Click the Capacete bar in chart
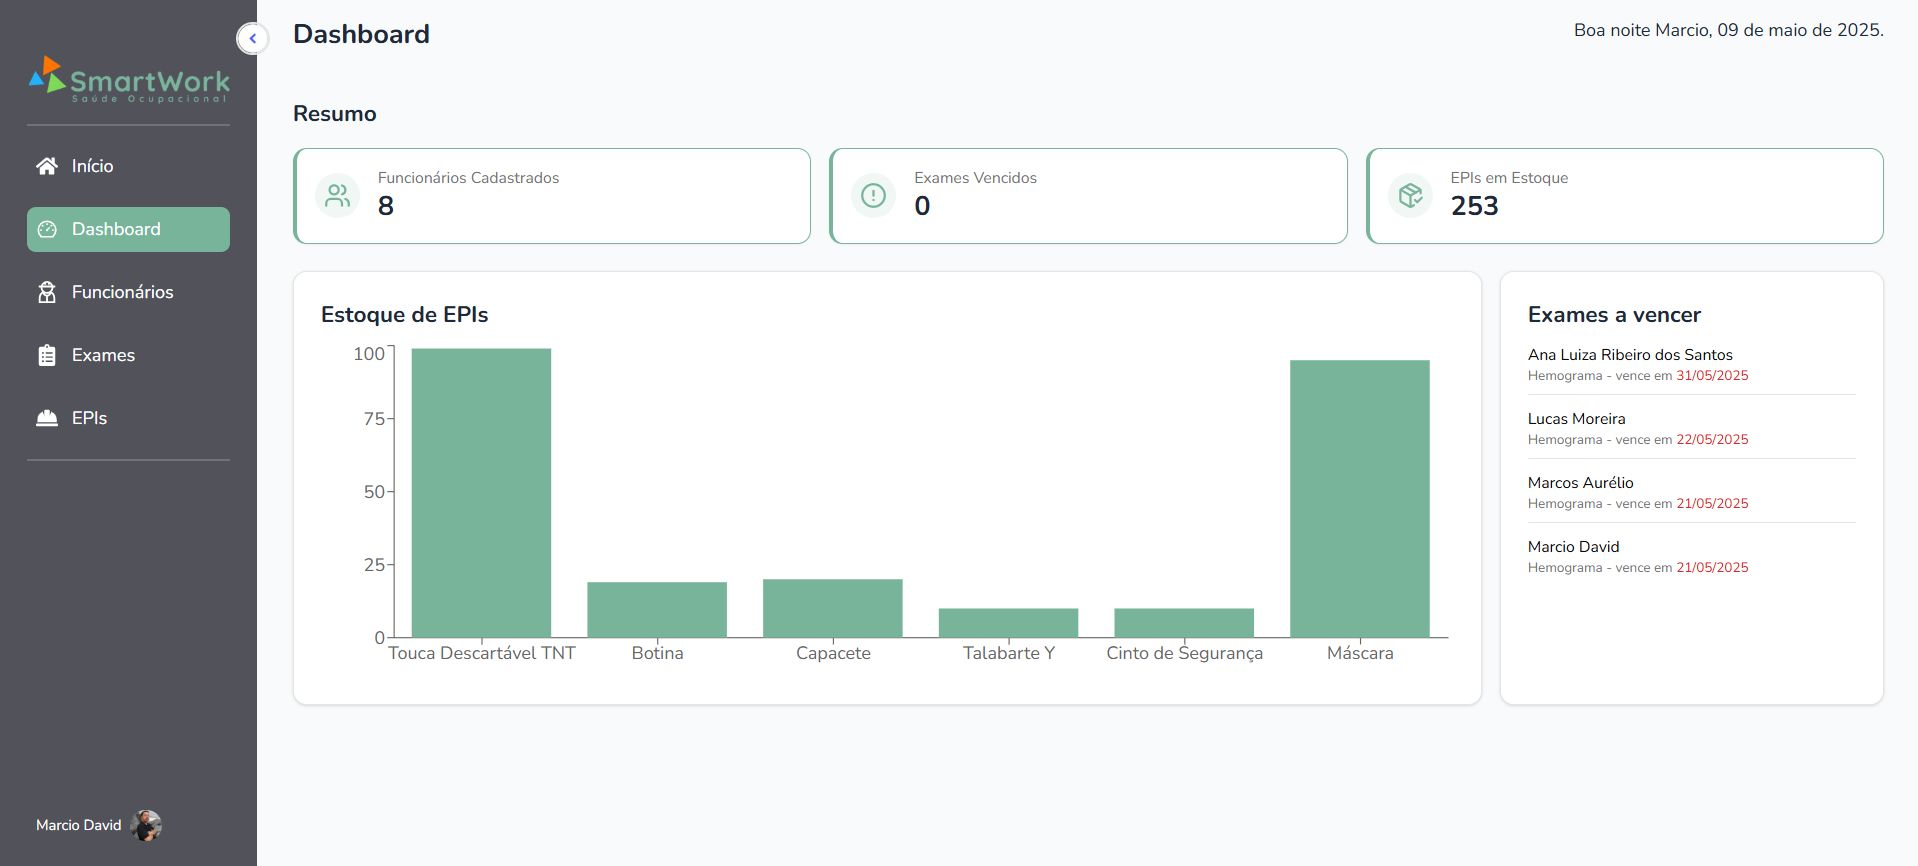 coord(833,608)
